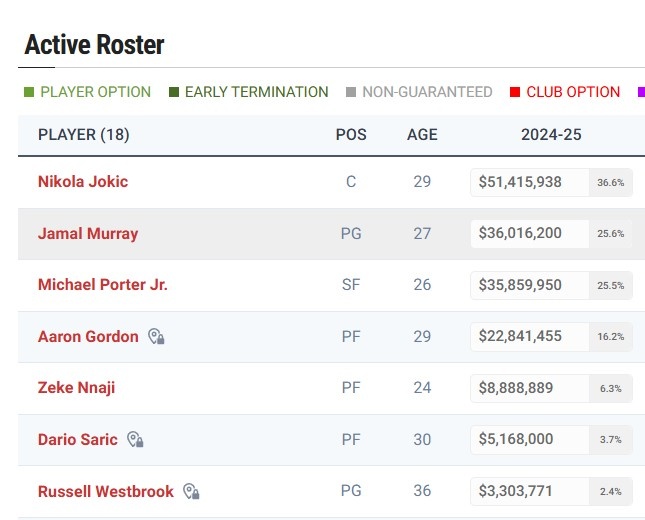Sort by the 2024-25 salary column
The width and height of the screenshot is (645, 520).
551,135
